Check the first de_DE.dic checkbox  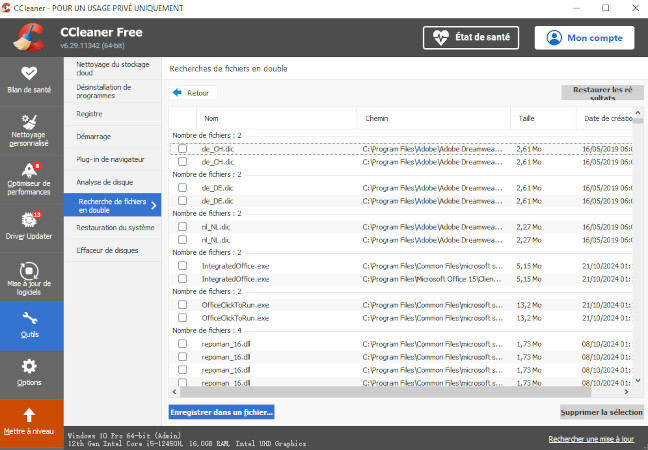tap(182, 188)
